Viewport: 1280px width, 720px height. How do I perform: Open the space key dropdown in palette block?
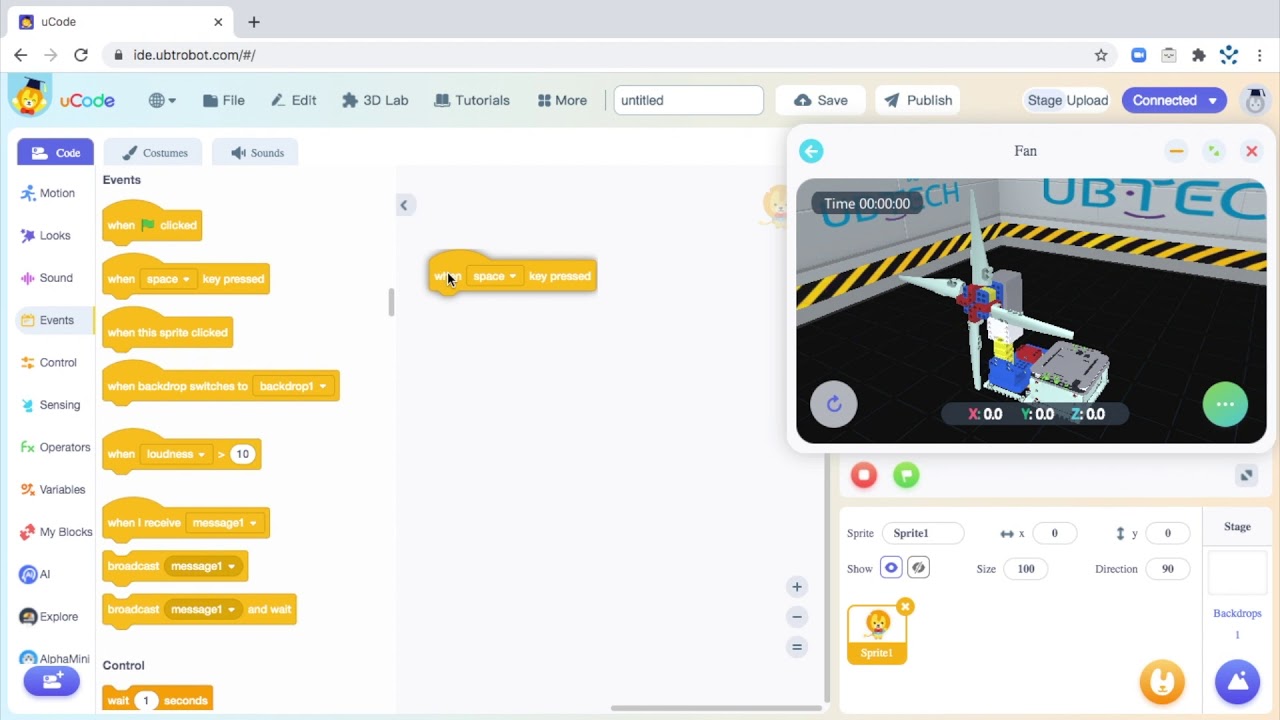[168, 279]
